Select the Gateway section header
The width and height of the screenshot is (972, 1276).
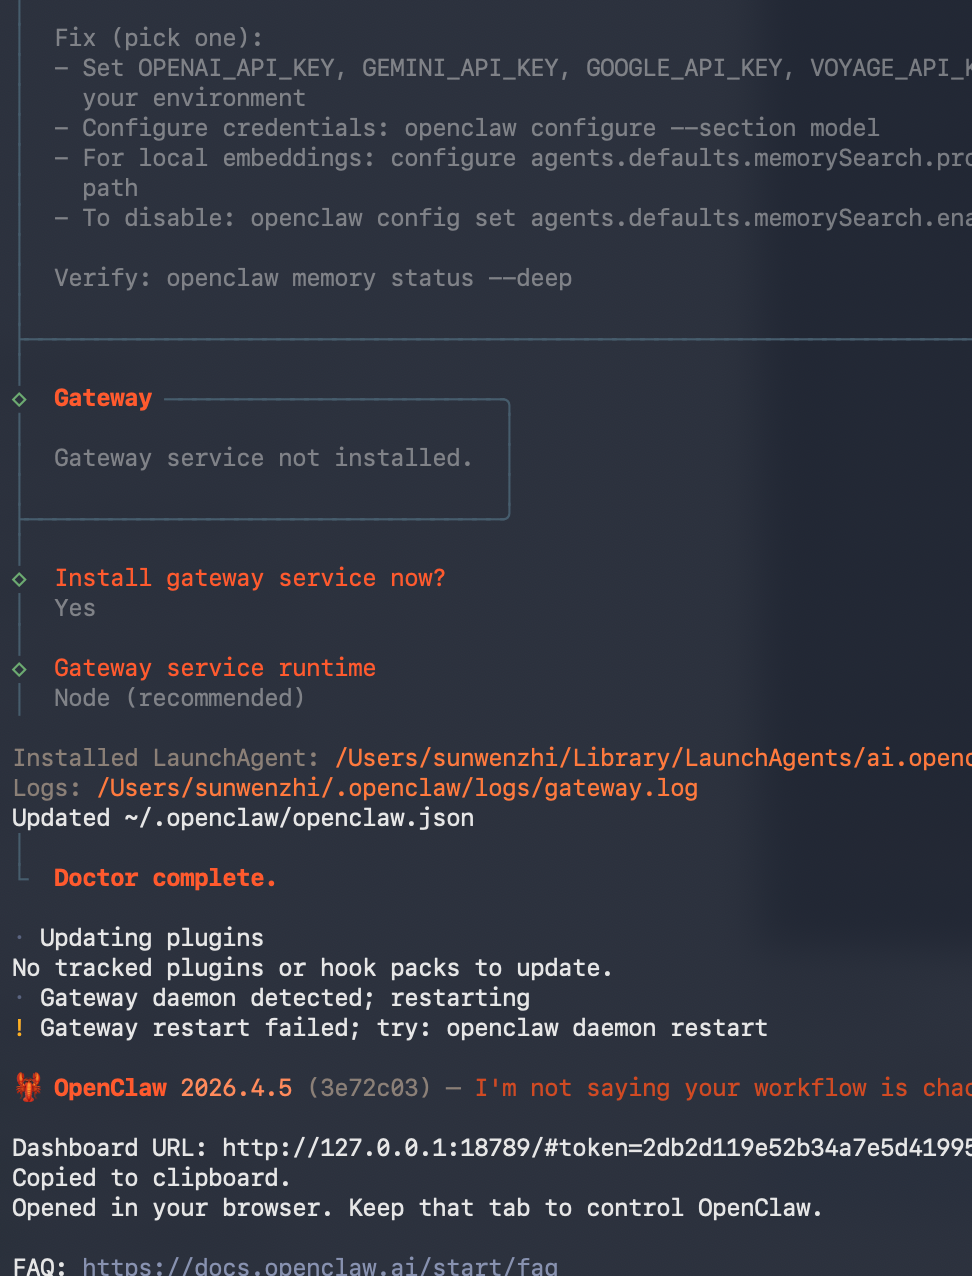click(x=102, y=398)
